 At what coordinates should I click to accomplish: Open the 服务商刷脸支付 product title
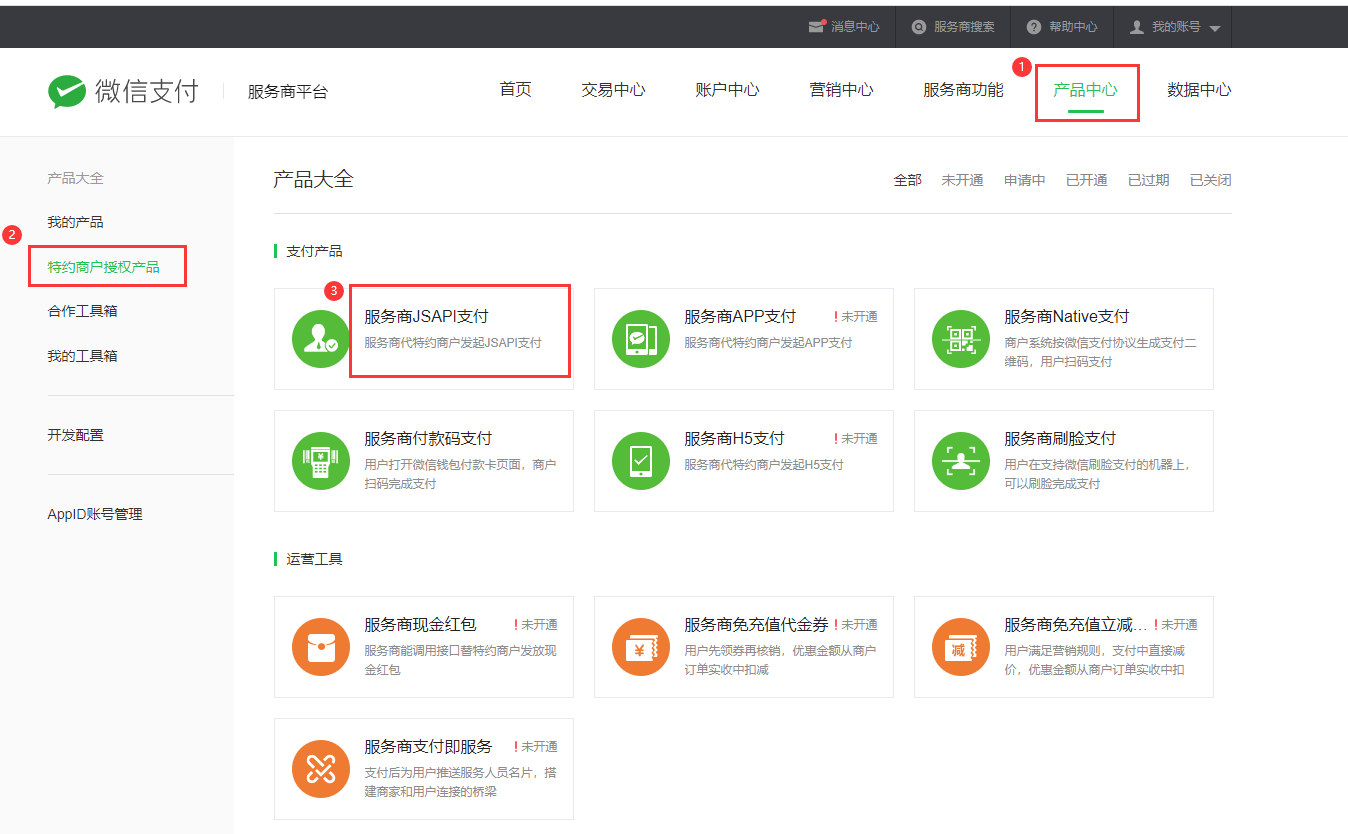[1060, 438]
